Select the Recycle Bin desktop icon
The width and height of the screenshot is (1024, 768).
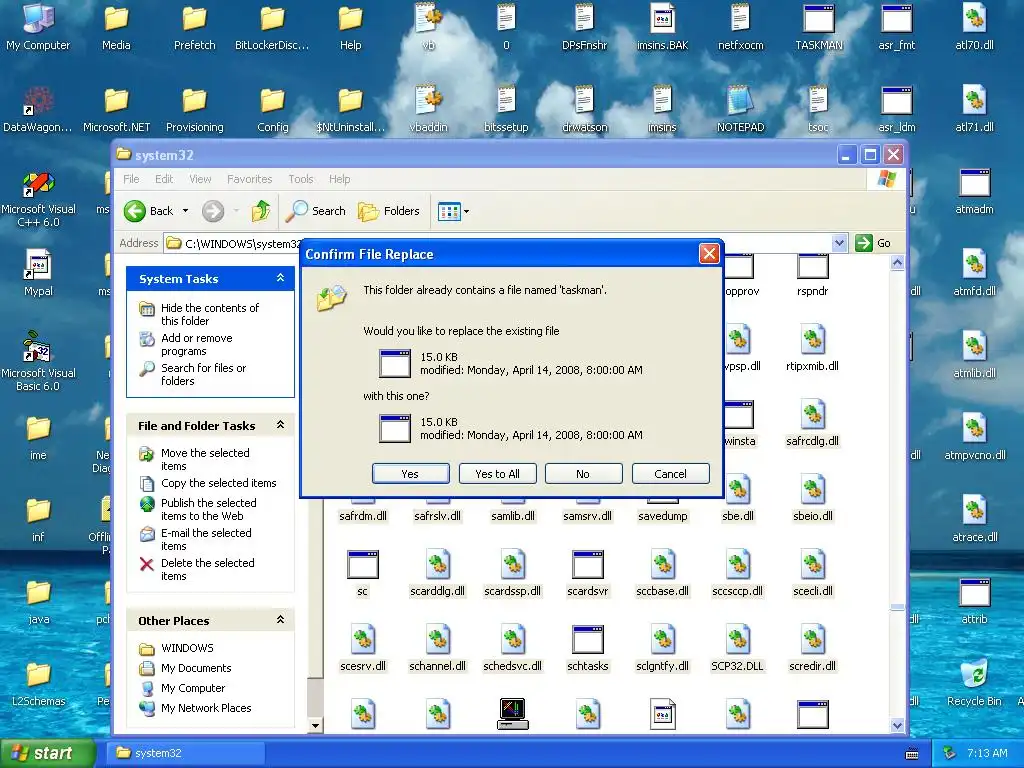tap(974, 674)
